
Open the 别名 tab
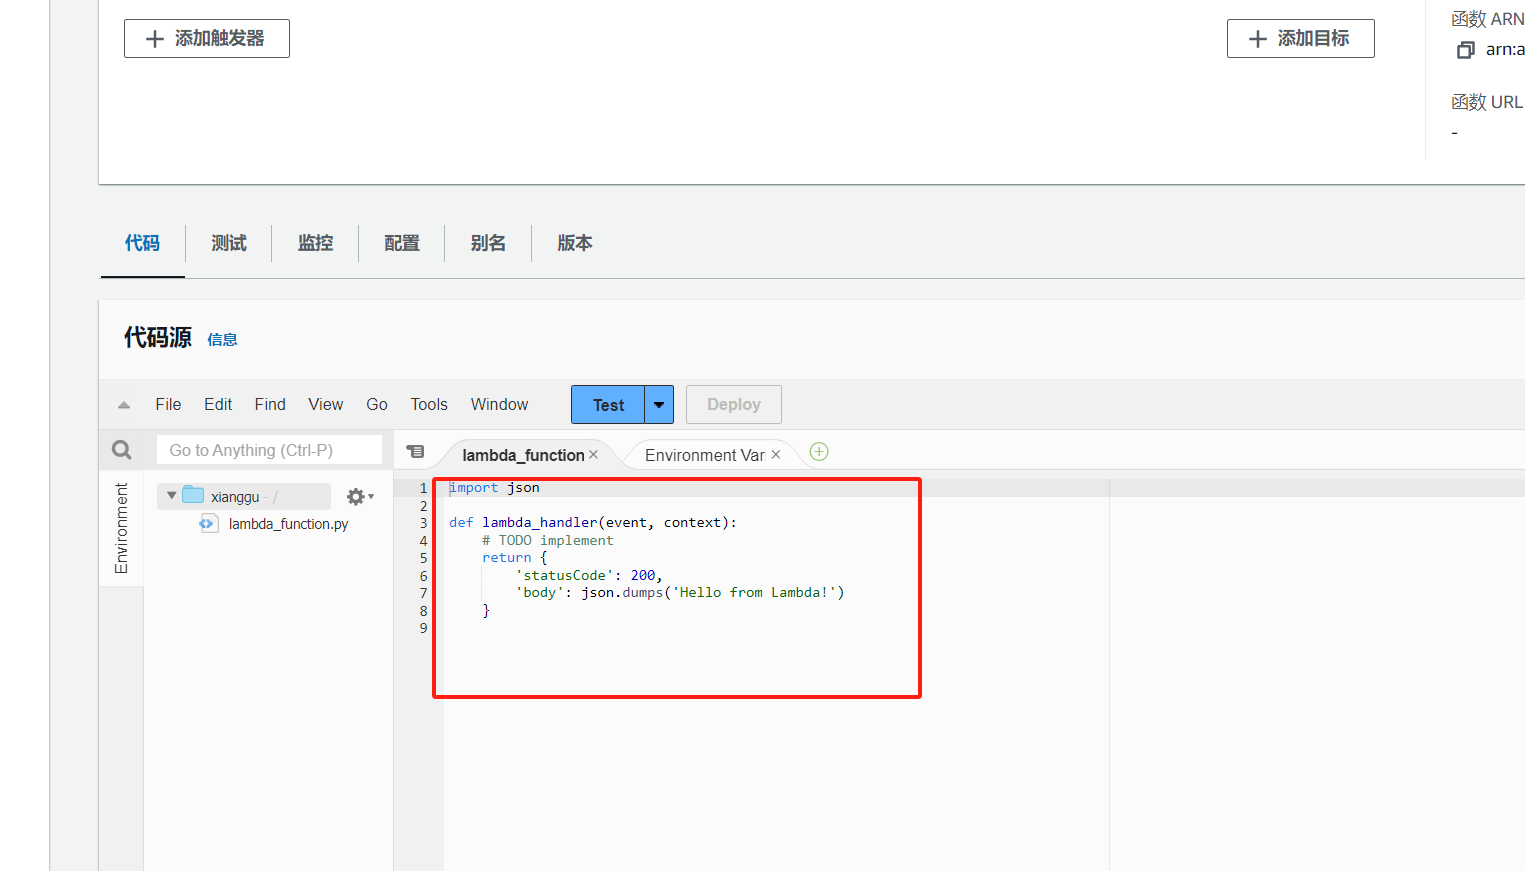488,243
